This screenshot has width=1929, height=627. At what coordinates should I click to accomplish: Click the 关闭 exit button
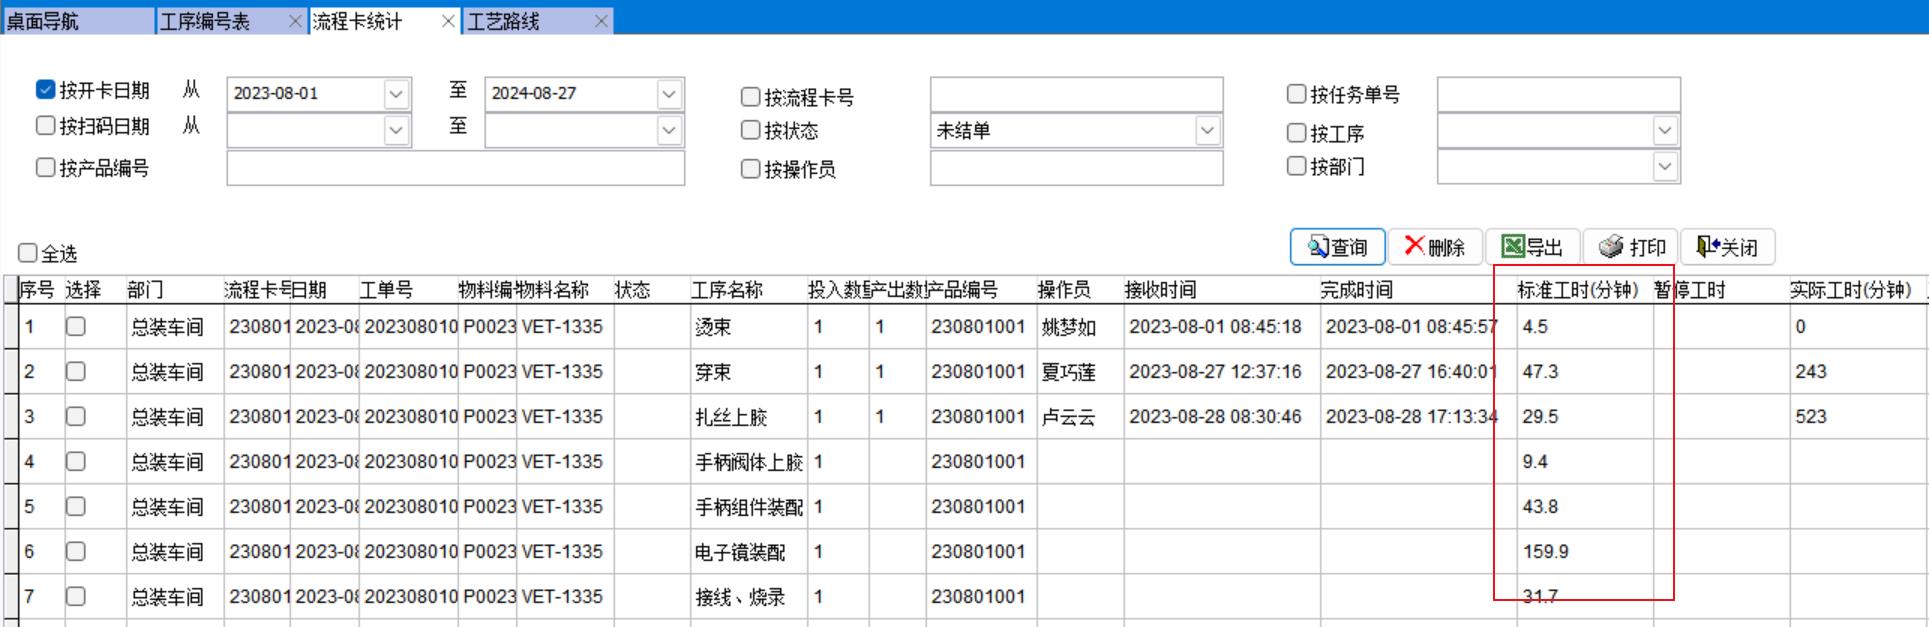(x=1727, y=247)
